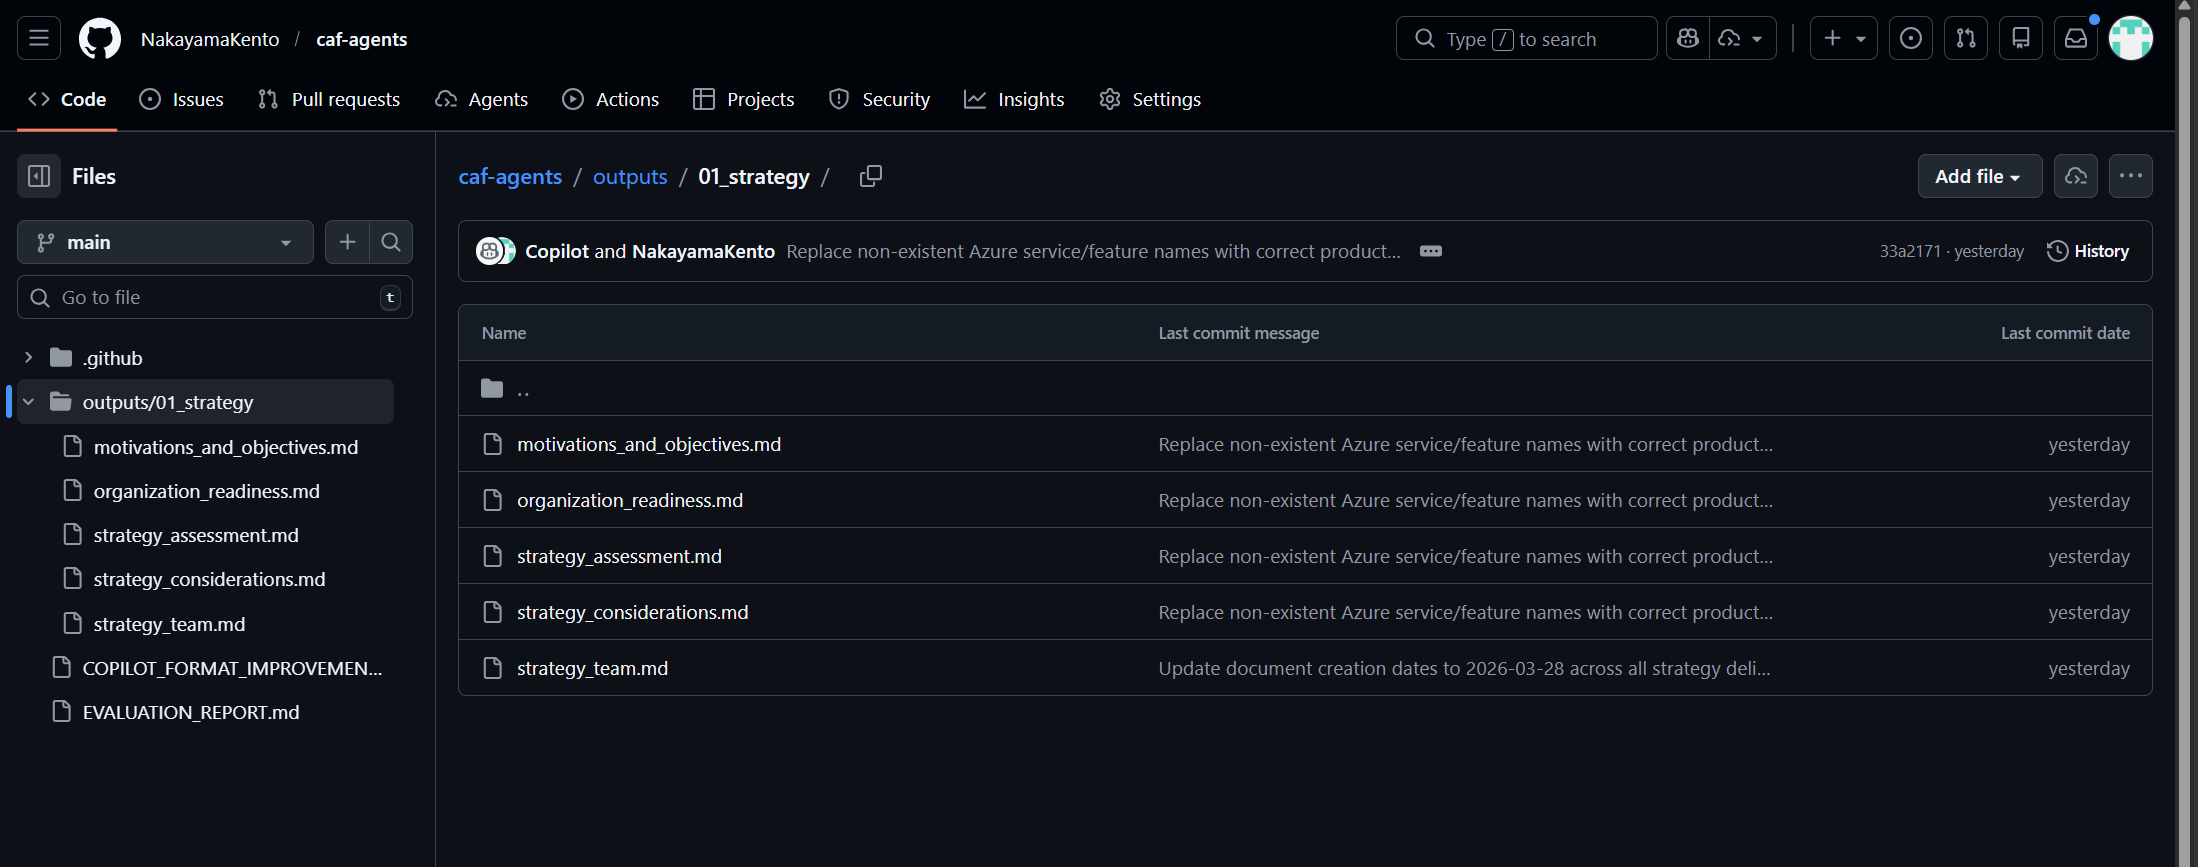
Task: Open the Copilot chat icon
Action: tap(1688, 39)
